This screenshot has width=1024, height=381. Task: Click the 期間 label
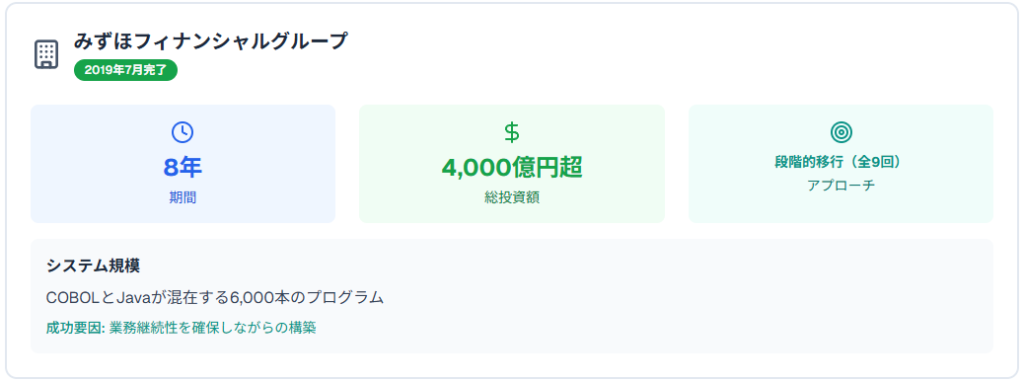(x=183, y=198)
